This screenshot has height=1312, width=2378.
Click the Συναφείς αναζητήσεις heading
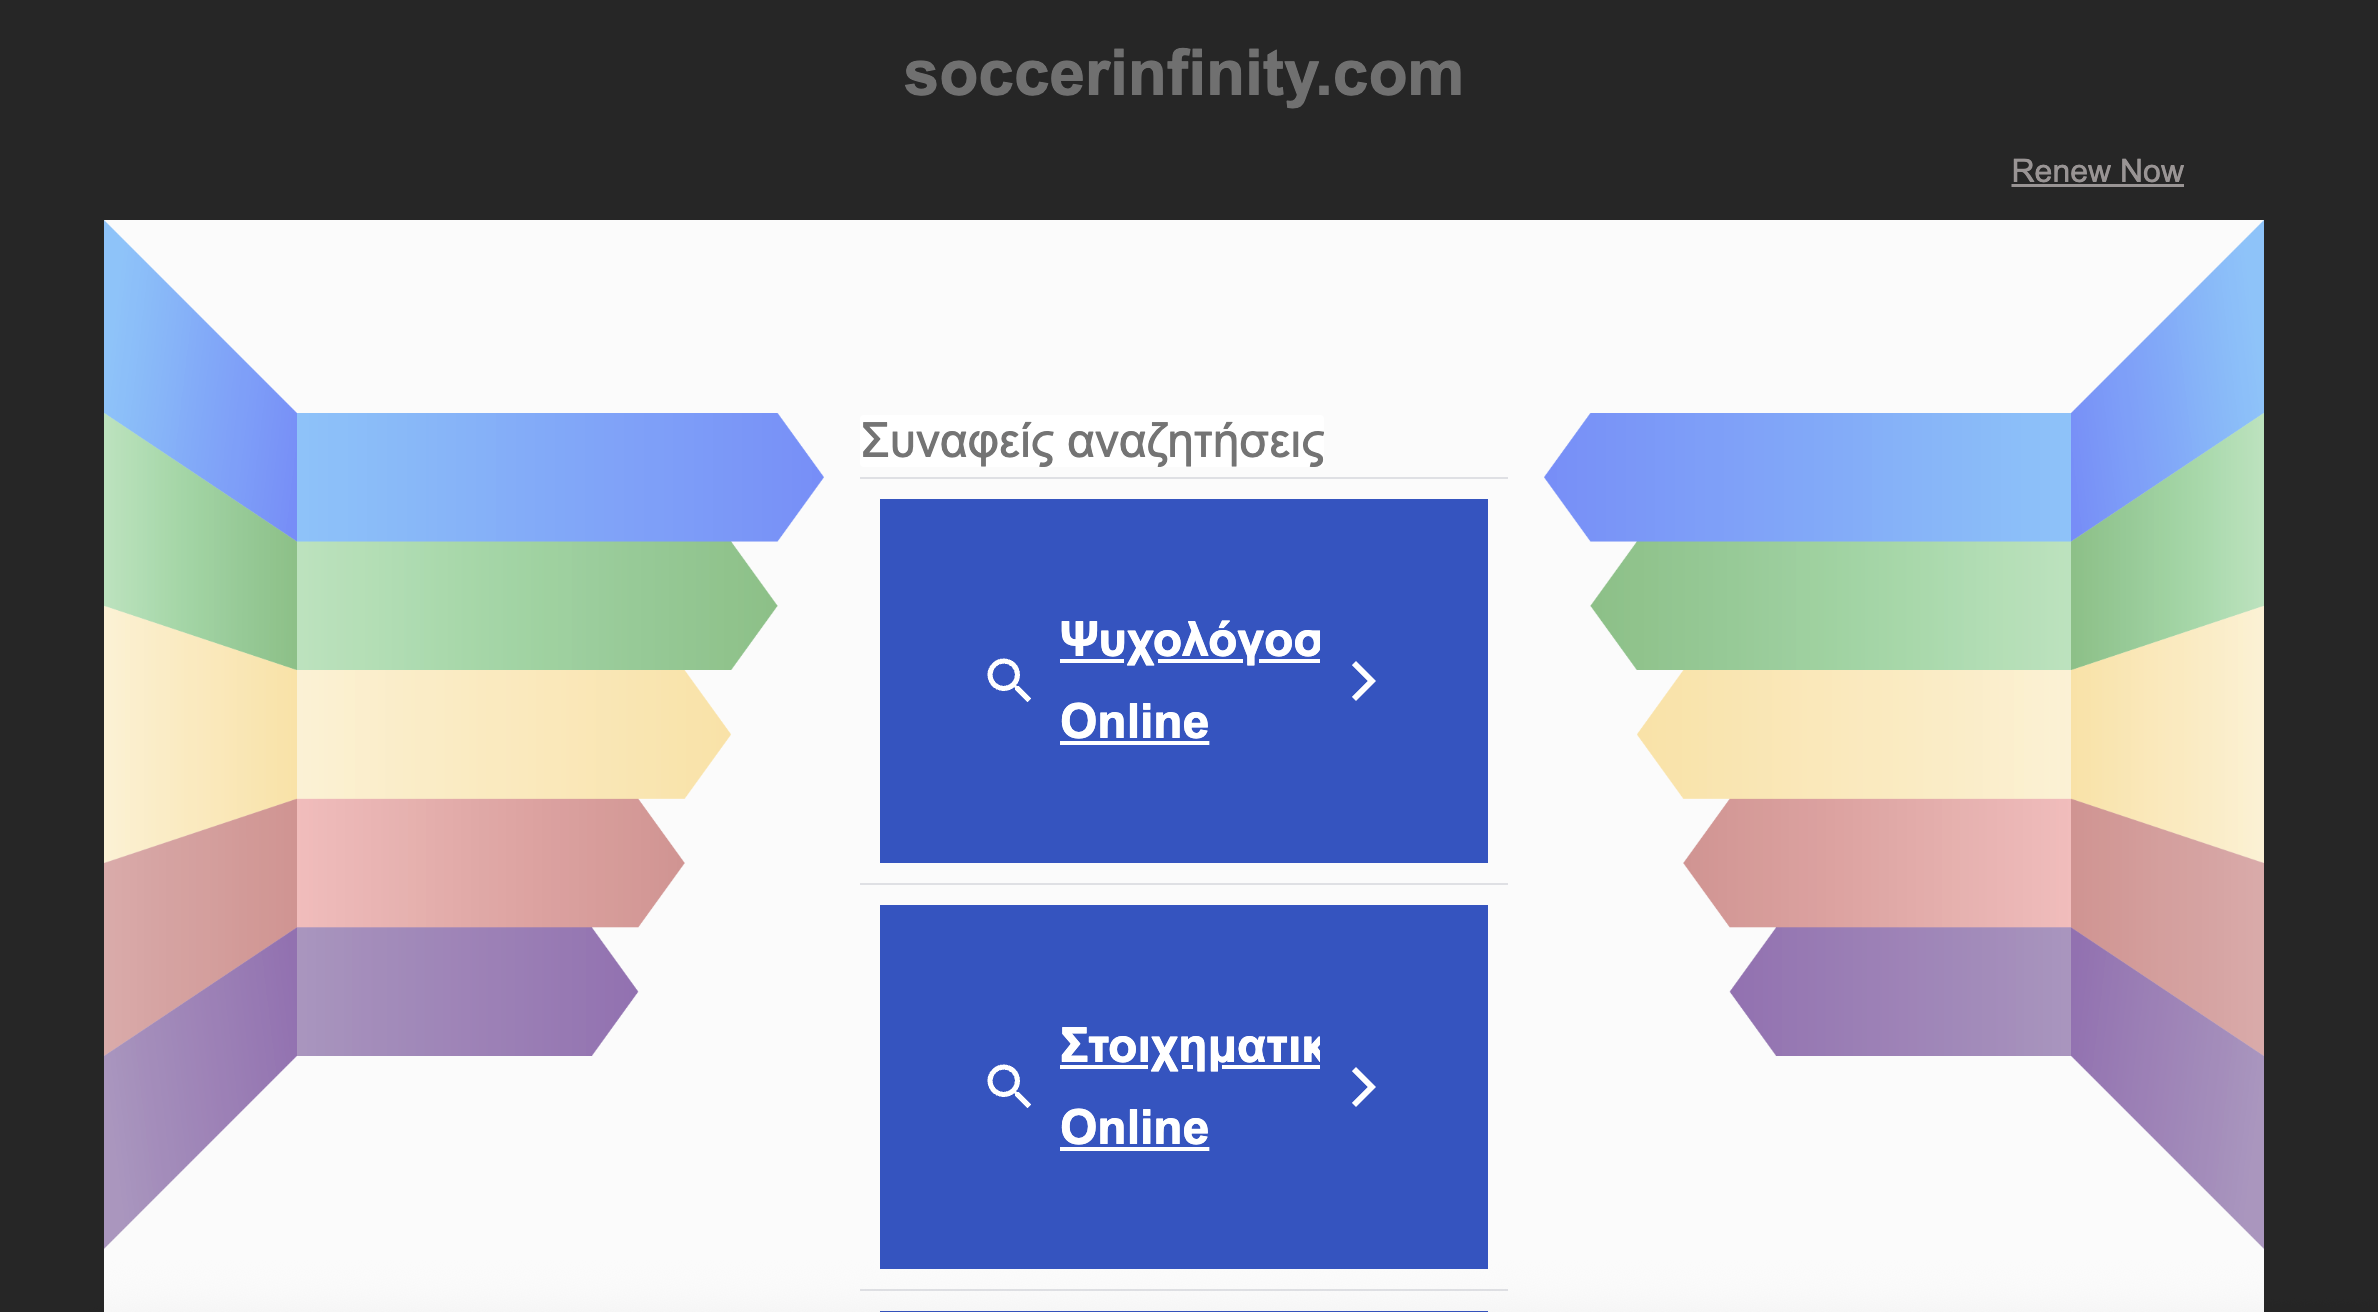(1092, 441)
